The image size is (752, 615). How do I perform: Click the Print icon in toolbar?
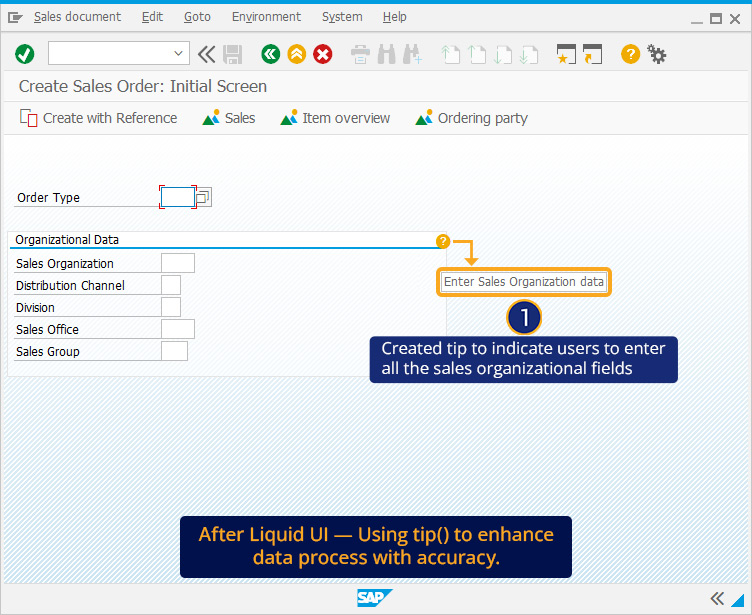(360, 54)
